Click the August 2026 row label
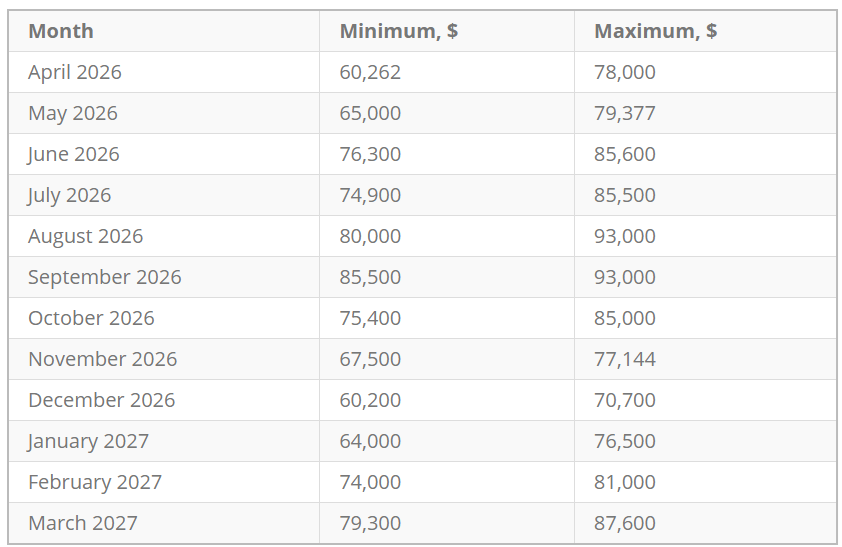842x547 pixels. (86, 236)
